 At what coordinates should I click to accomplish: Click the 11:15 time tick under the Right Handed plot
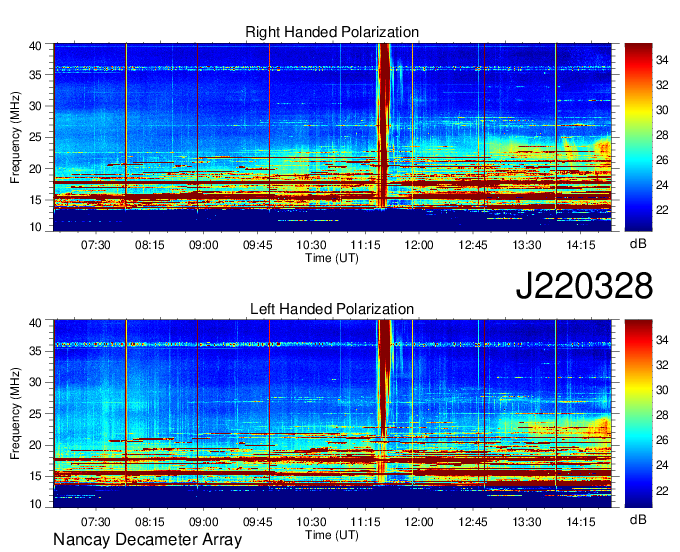point(365,245)
